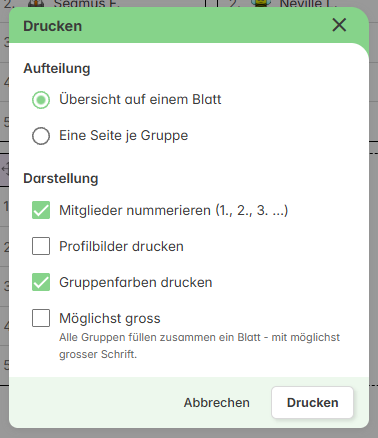Cancel printing via the Abbrechen button
378x438 pixels.
[217, 403]
